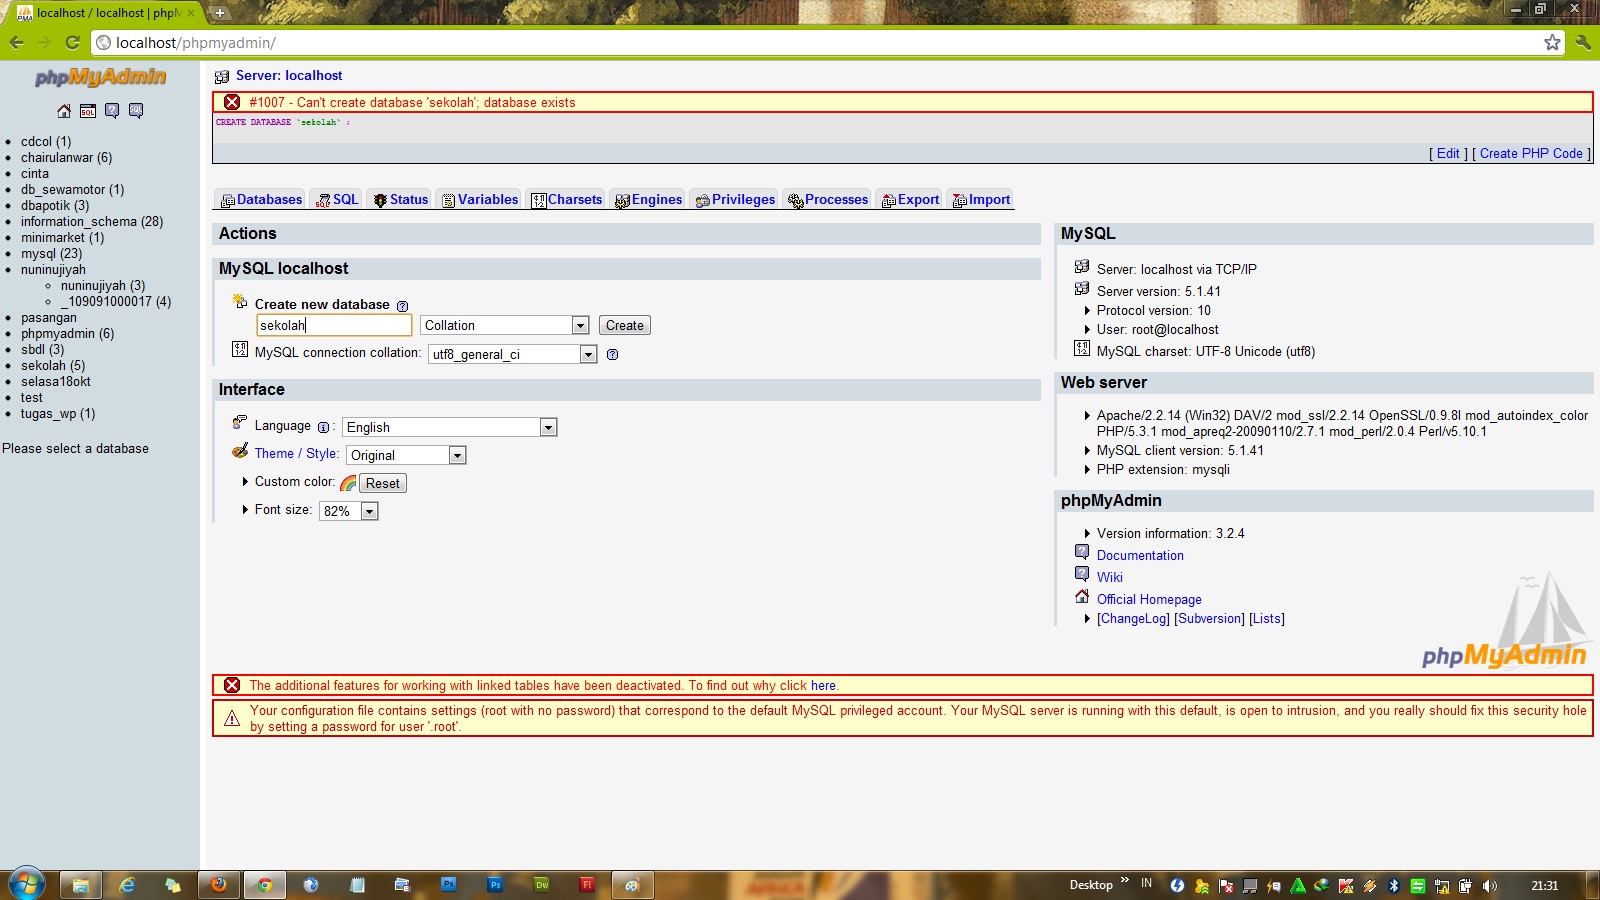Click the Reset custom color button
Viewport: 1600px width, 900px height.
383,484
